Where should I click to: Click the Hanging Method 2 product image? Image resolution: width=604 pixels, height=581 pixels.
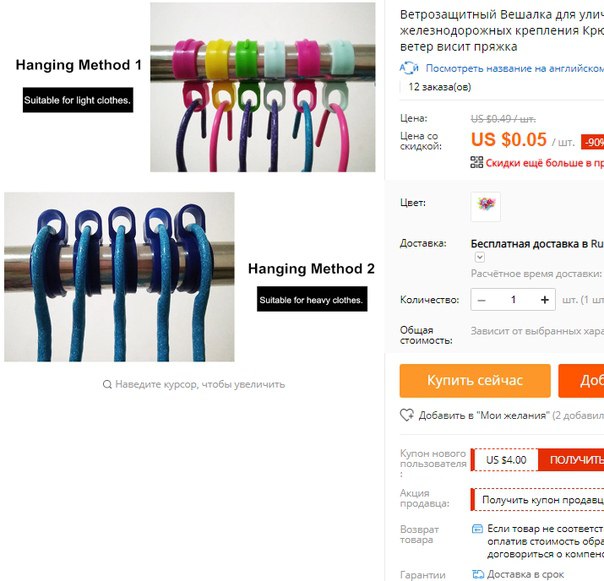119,277
